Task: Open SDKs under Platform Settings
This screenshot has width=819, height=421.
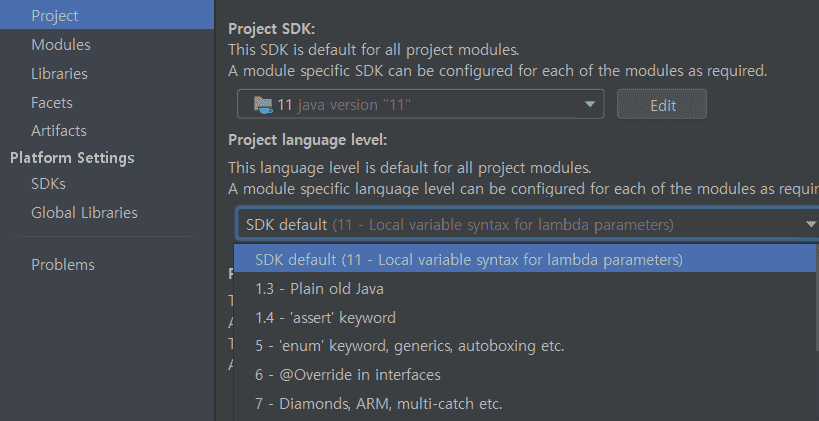Action: pyautogui.click(x=48, y=184)
